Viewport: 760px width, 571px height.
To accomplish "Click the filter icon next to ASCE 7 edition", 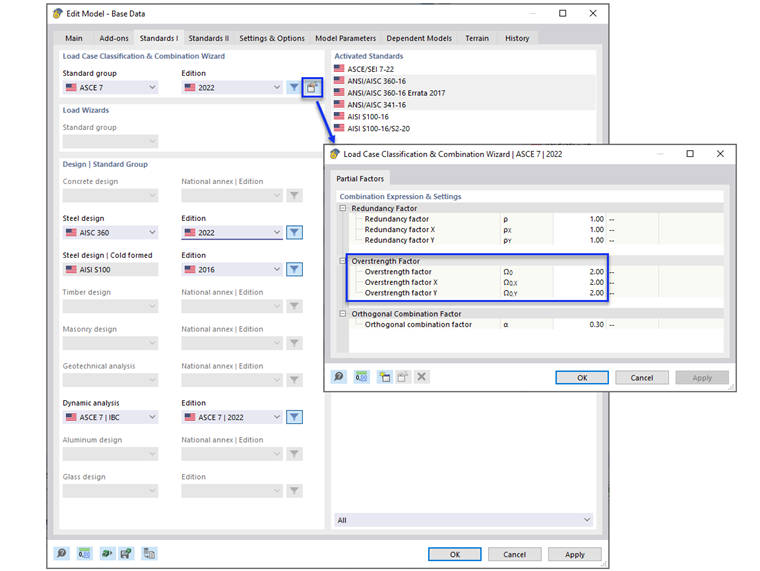I will tap(294, 88).
